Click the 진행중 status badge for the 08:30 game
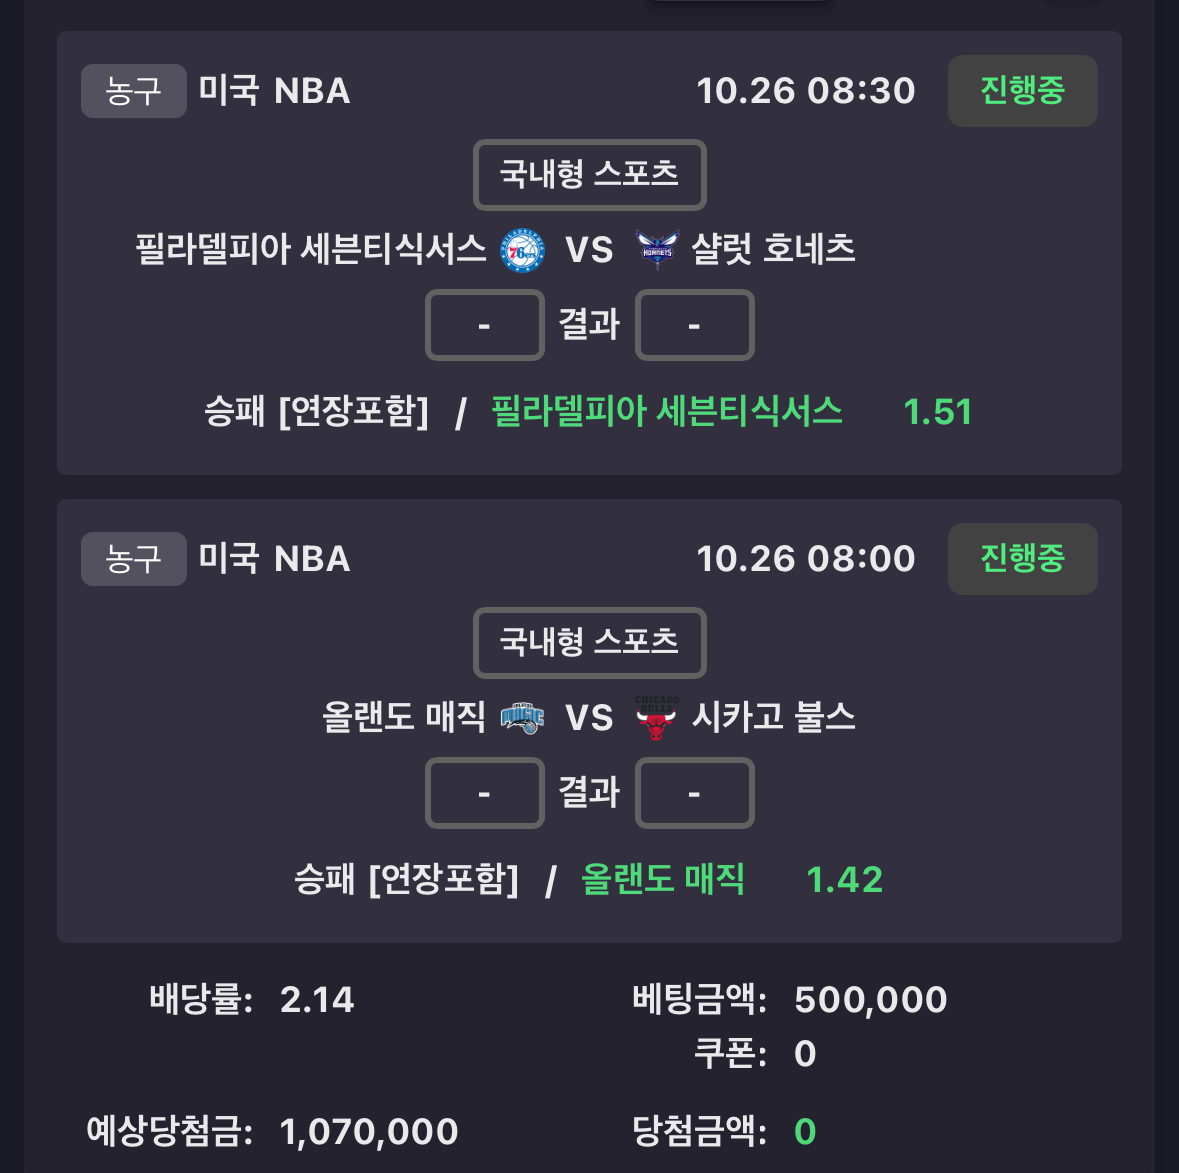Viewport: 1179px width, 1173px height. coord(1022,91)
